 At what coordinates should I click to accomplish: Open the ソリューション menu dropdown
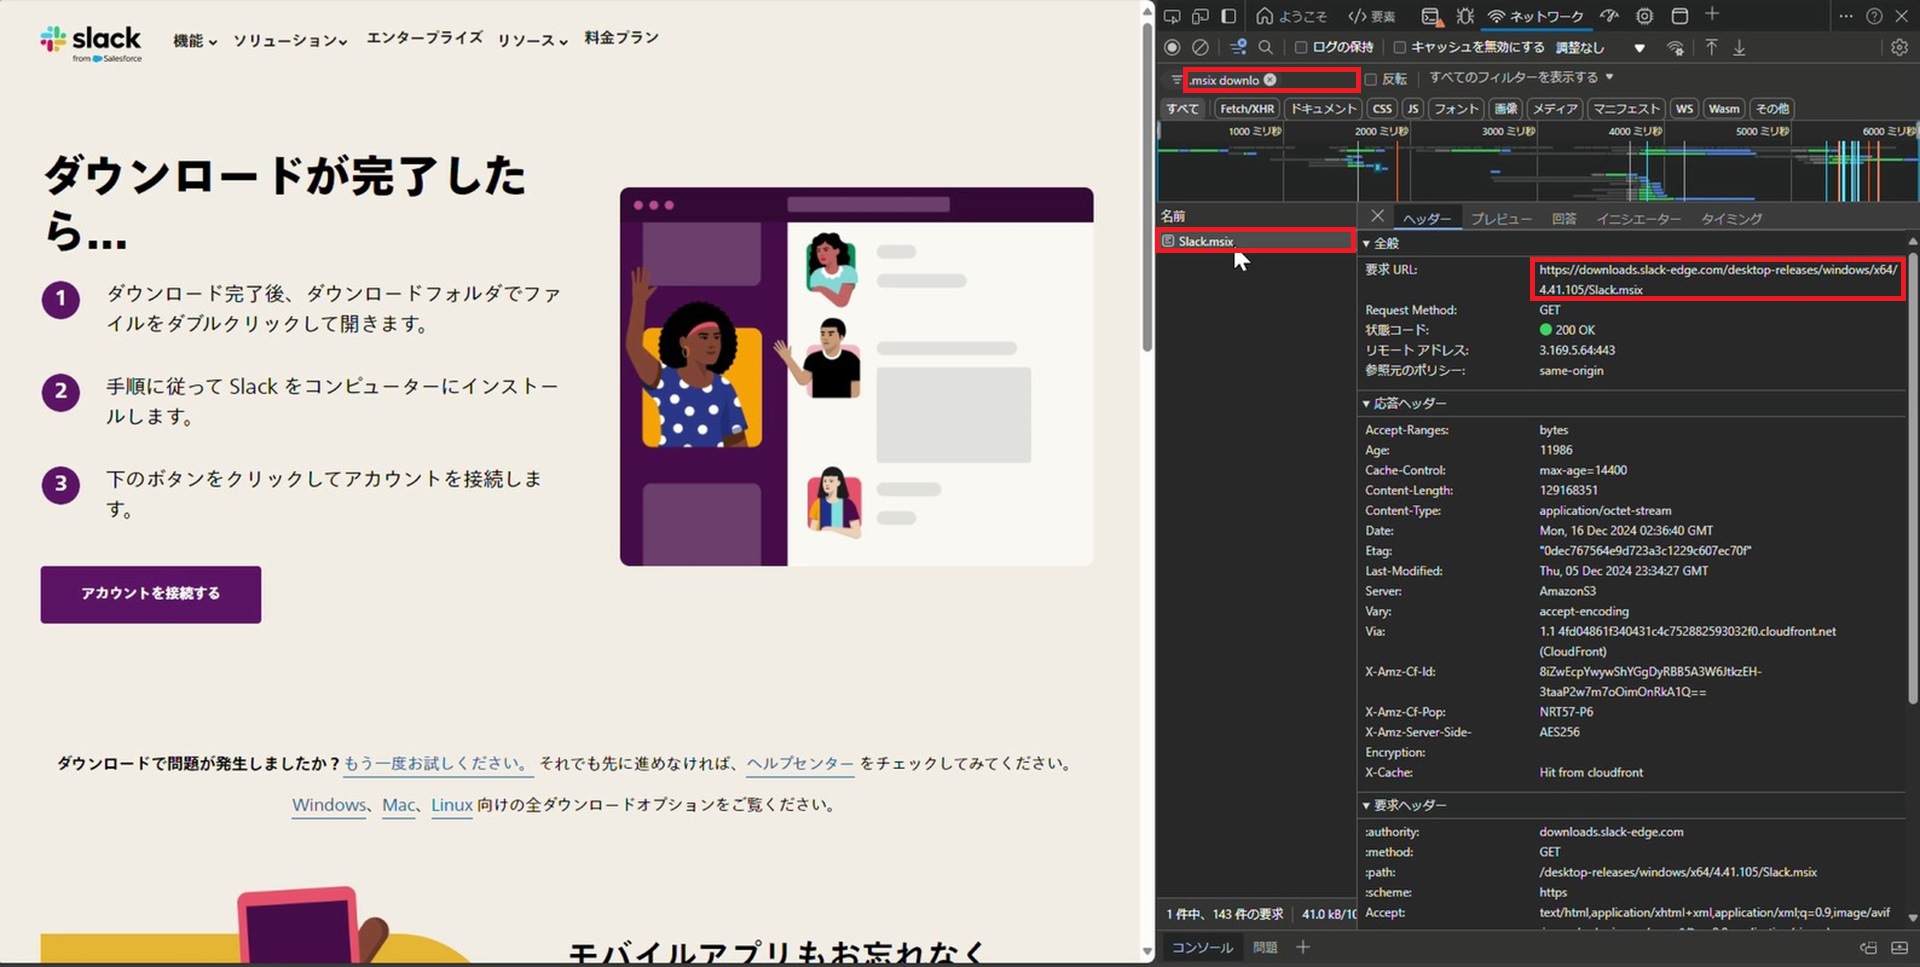(x=290, y=40)
